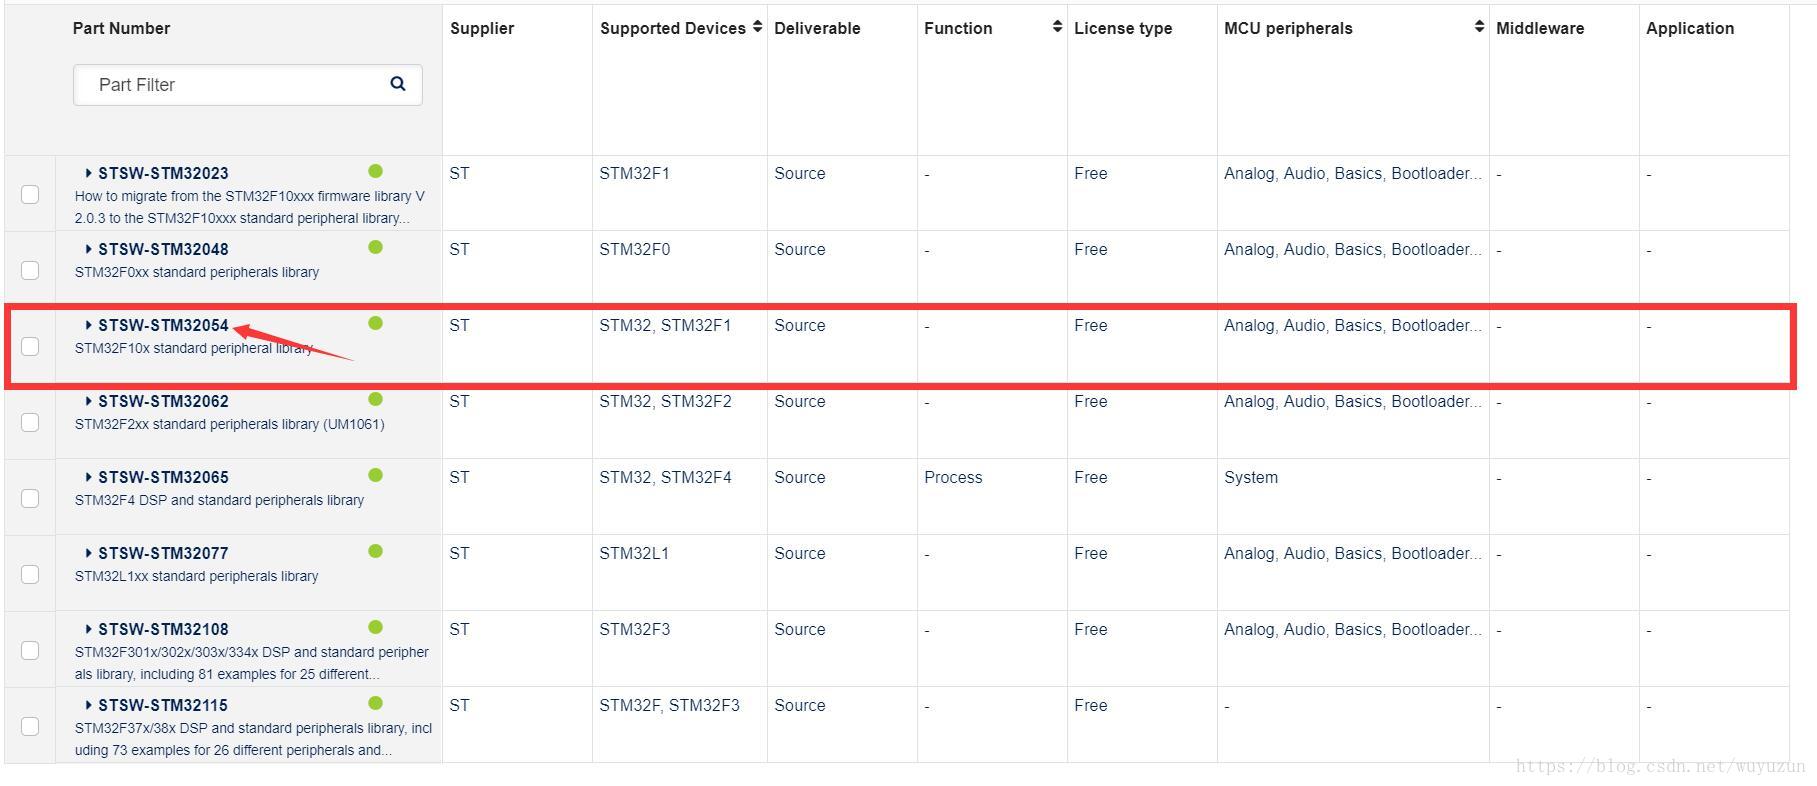The width and height of the screenshot is (1817, 786).
Task: Click green status dot for STSW-STM32054
Action: point(376,323)
